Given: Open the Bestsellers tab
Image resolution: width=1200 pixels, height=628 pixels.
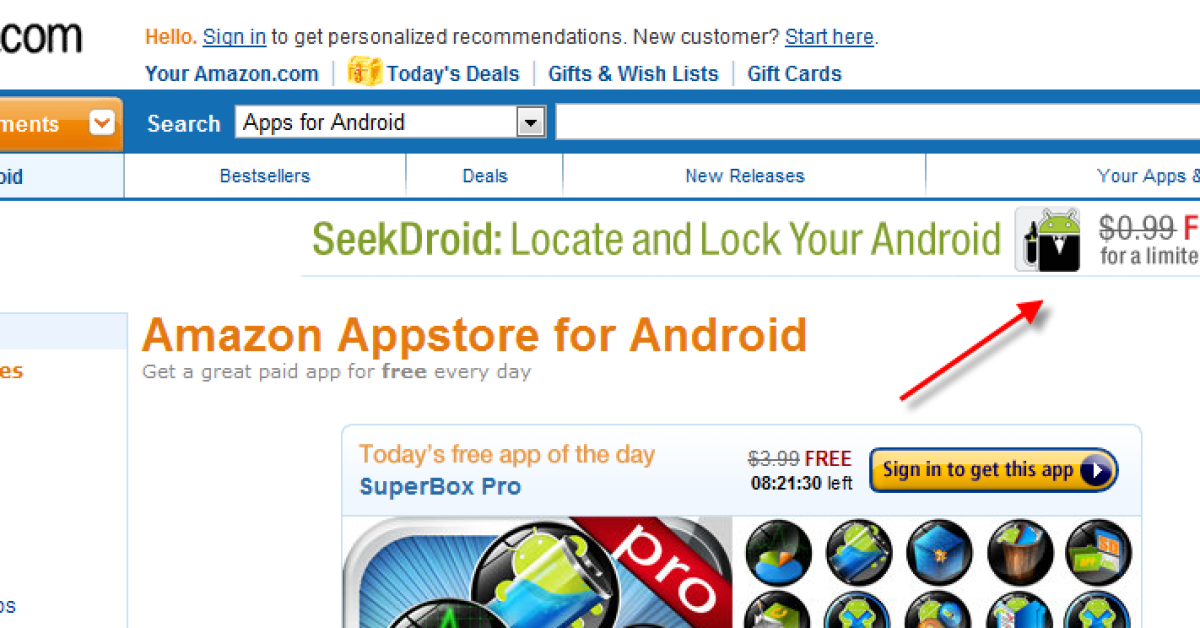Looking at the screenshot, I should click(265, 176).
